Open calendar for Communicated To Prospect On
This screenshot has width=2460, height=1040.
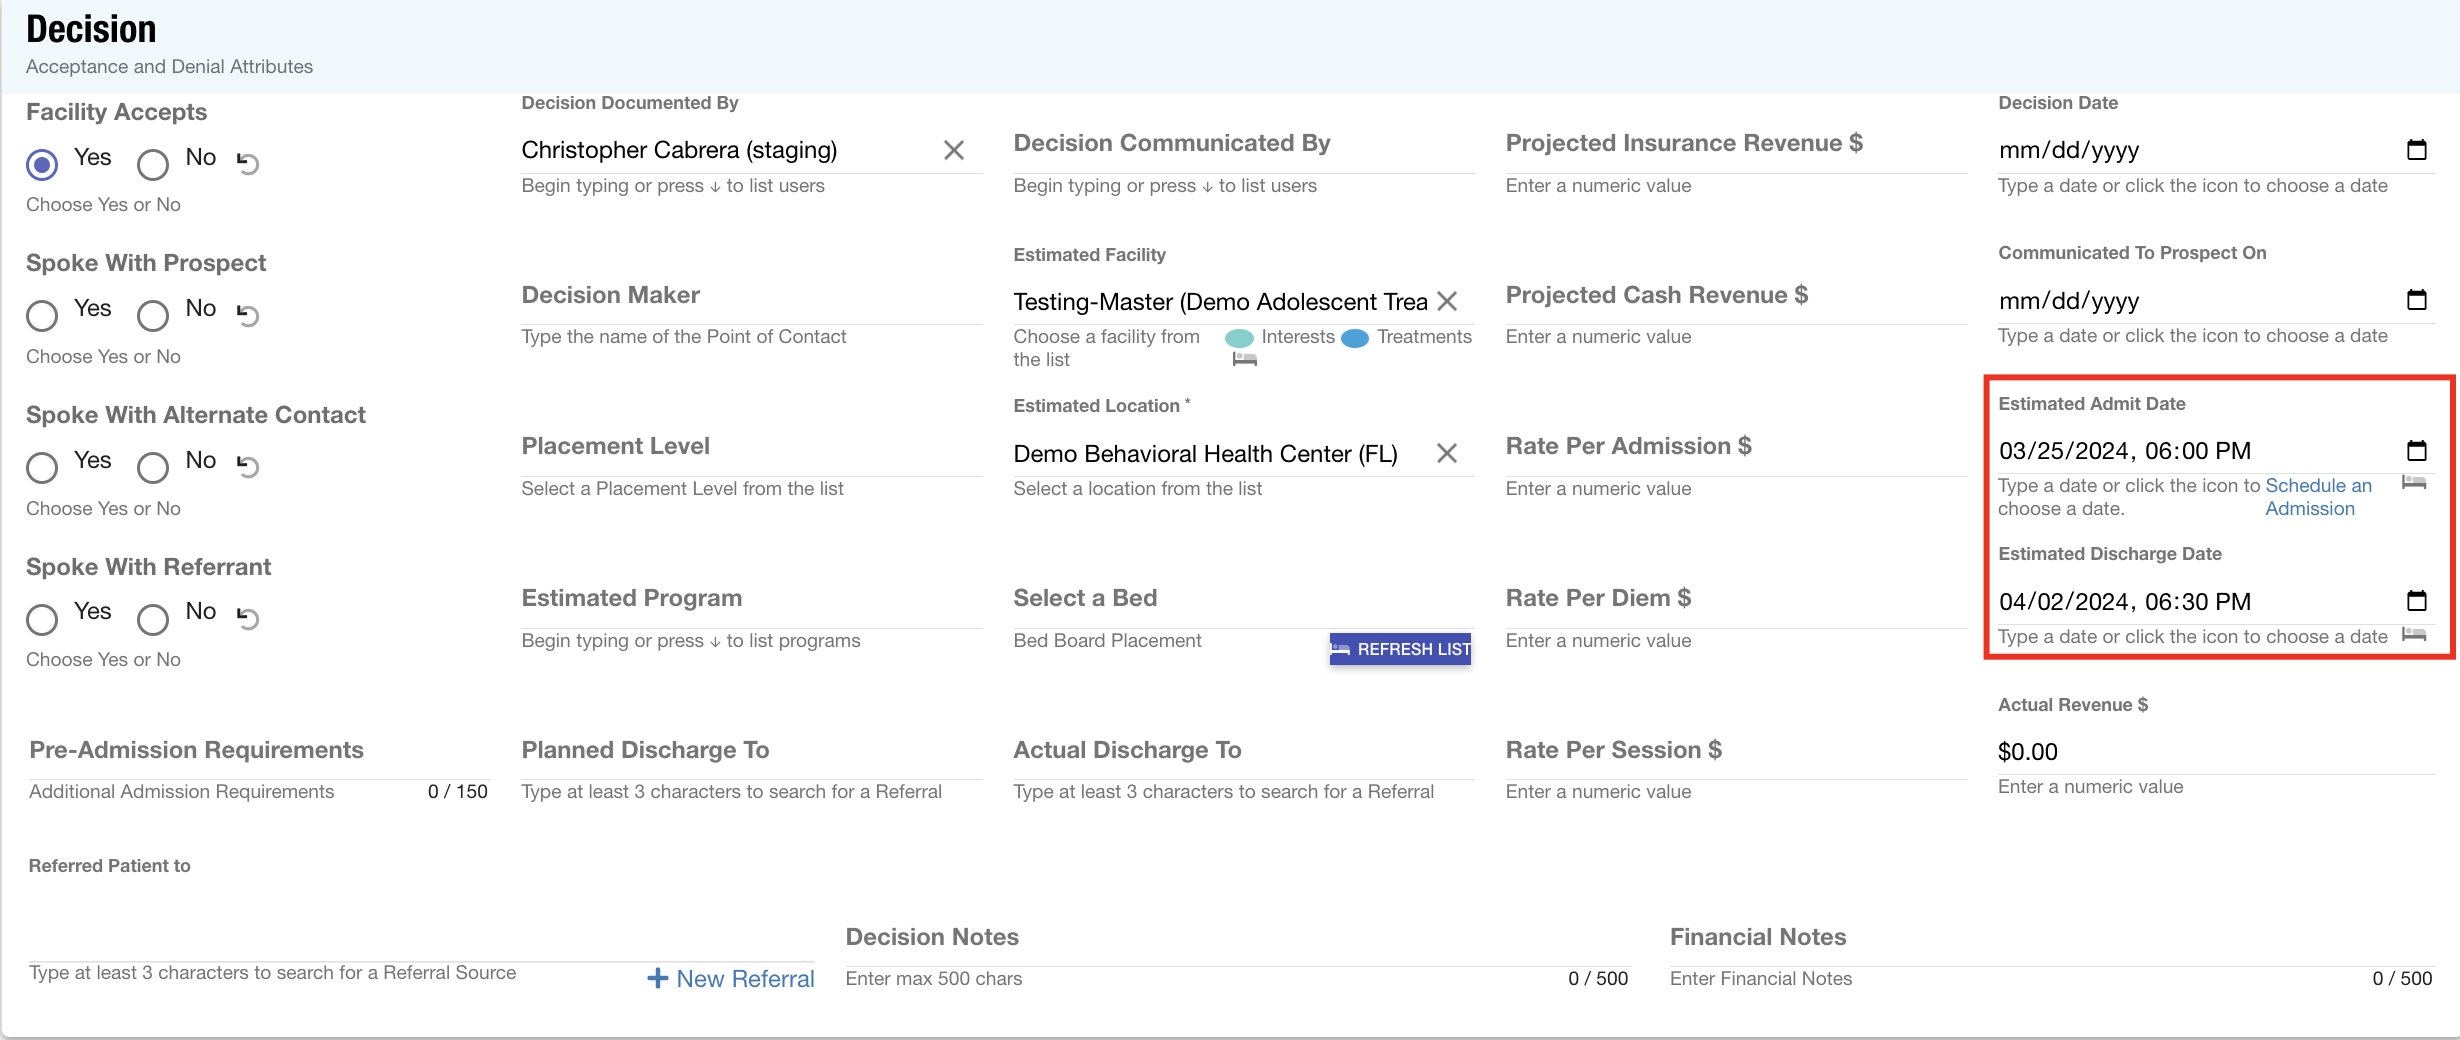point(2416,300)
